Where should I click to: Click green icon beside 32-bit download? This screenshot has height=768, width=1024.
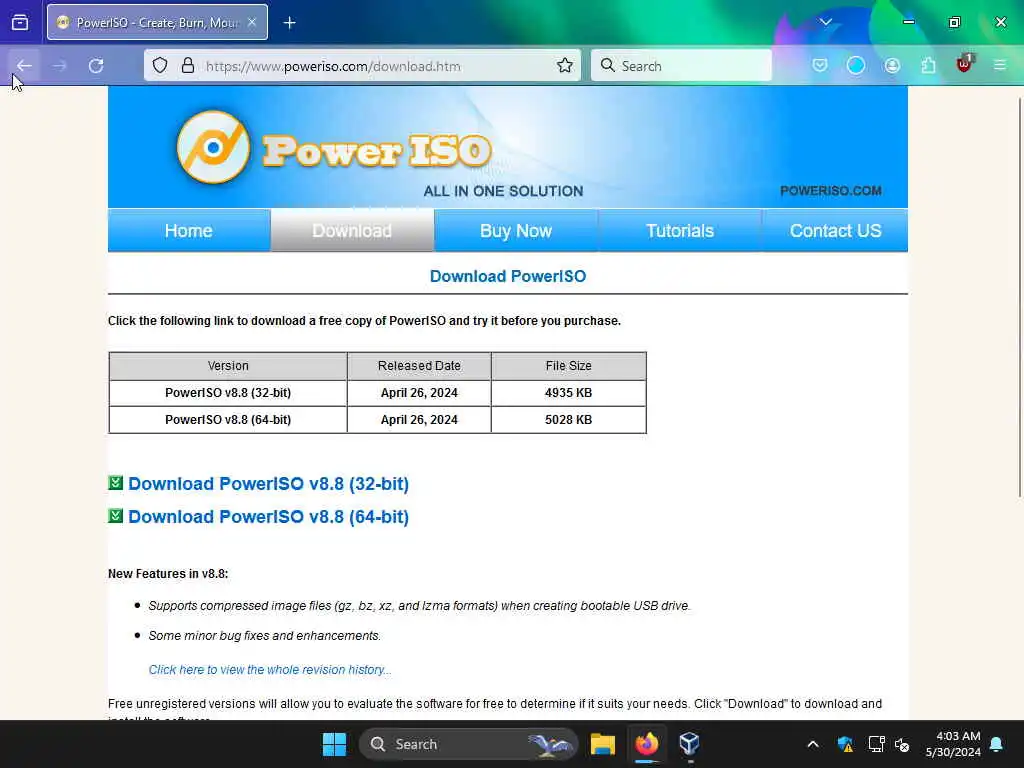pyautogui.click(x=116, y=483)
